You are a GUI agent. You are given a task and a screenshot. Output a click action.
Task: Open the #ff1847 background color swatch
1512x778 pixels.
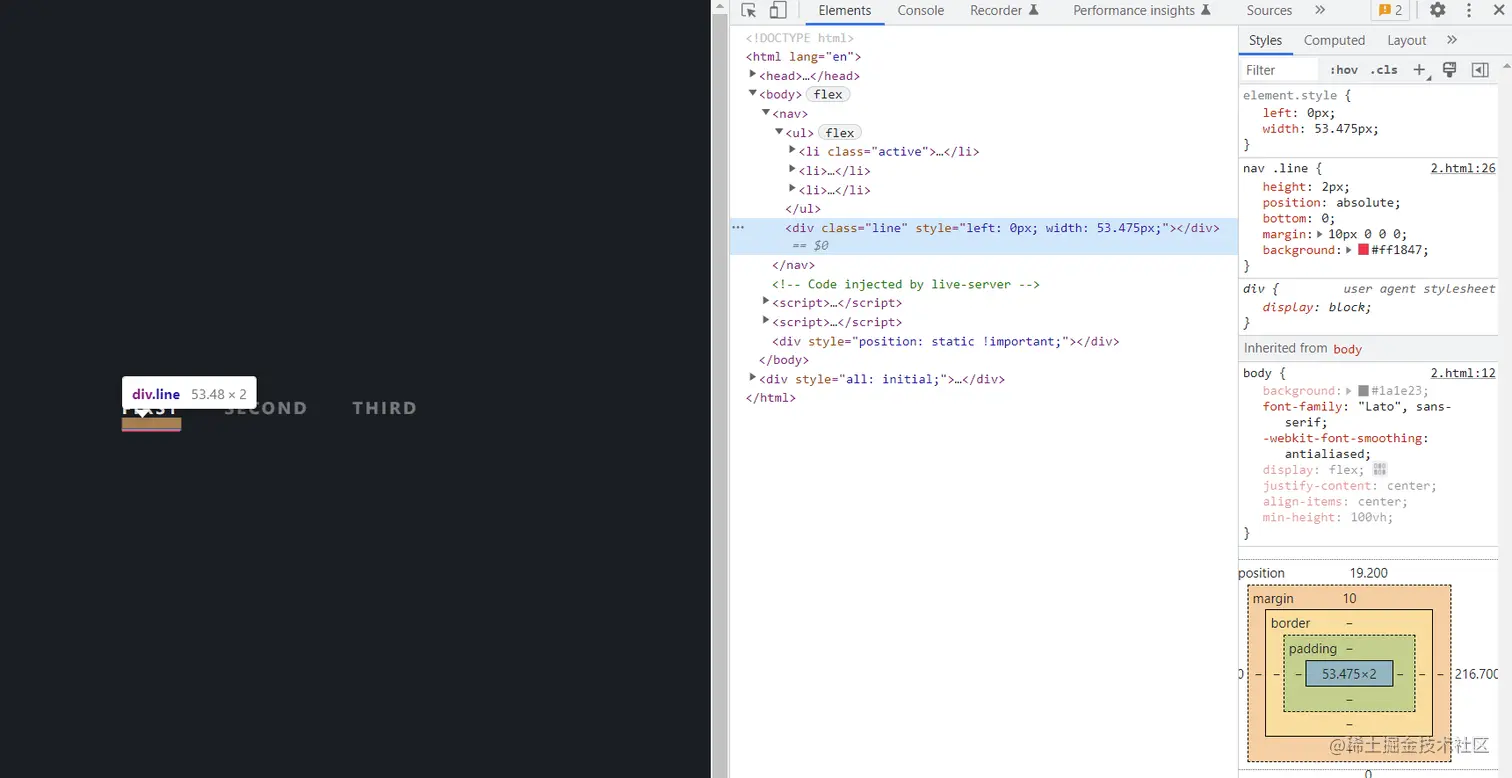click(x=1363, y=250)
